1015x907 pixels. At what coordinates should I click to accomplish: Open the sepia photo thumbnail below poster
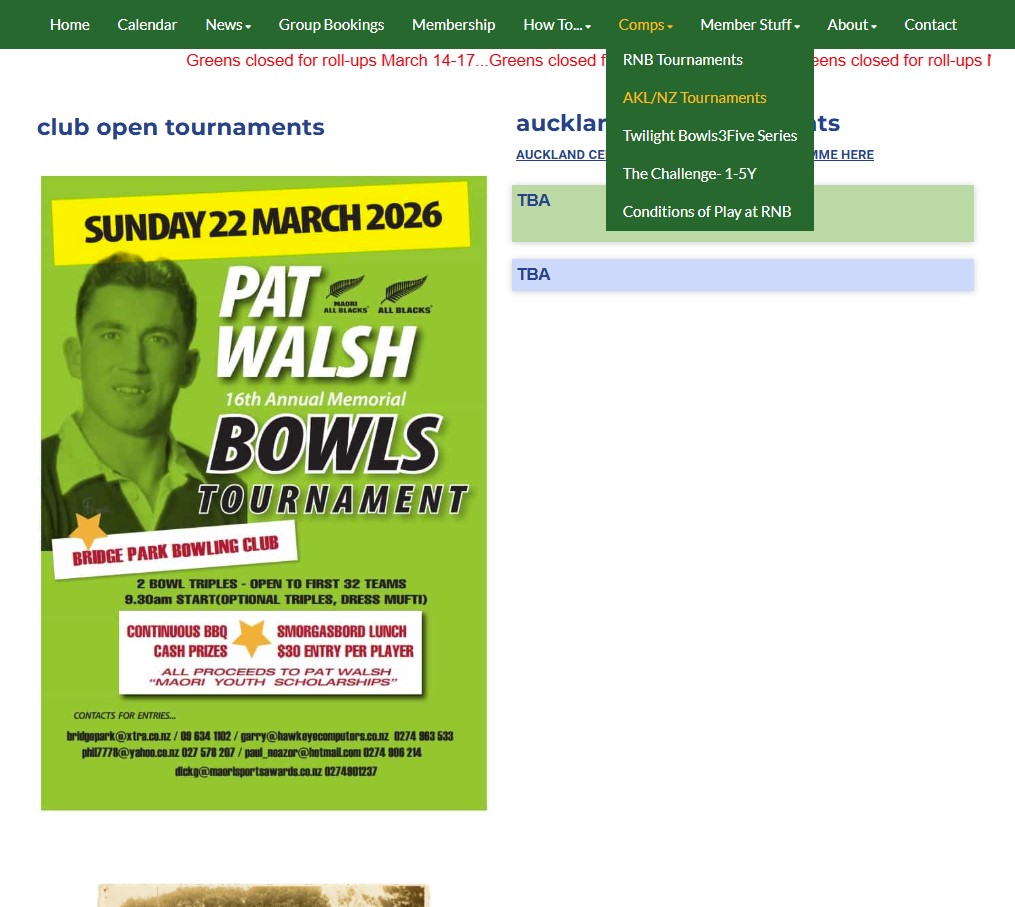[x=263, y=895]
